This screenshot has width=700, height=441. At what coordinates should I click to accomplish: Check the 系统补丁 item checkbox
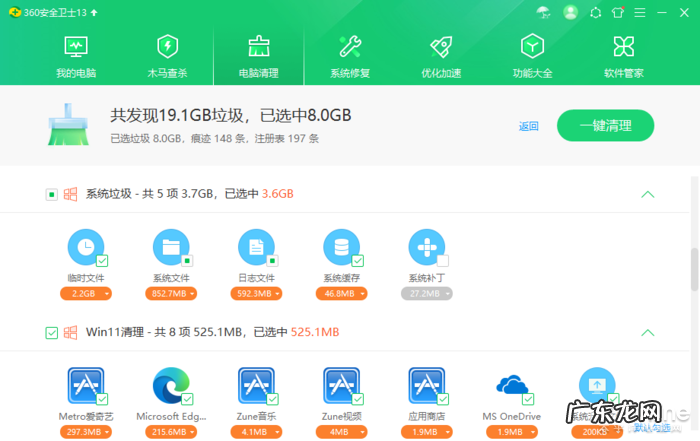pos(442,261)
